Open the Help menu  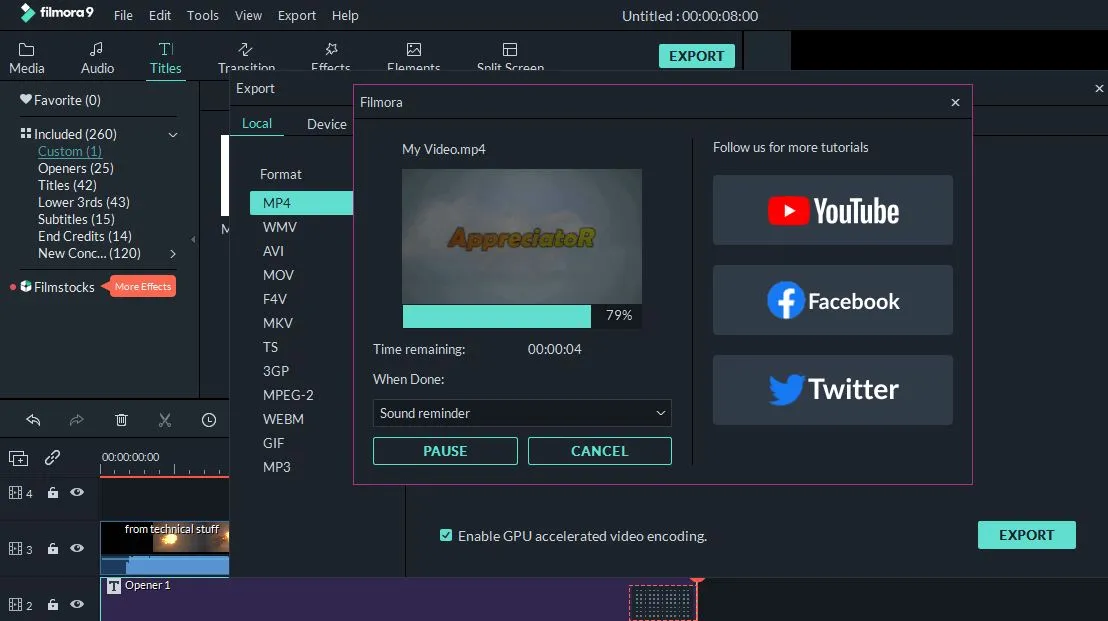coord(345,16)
